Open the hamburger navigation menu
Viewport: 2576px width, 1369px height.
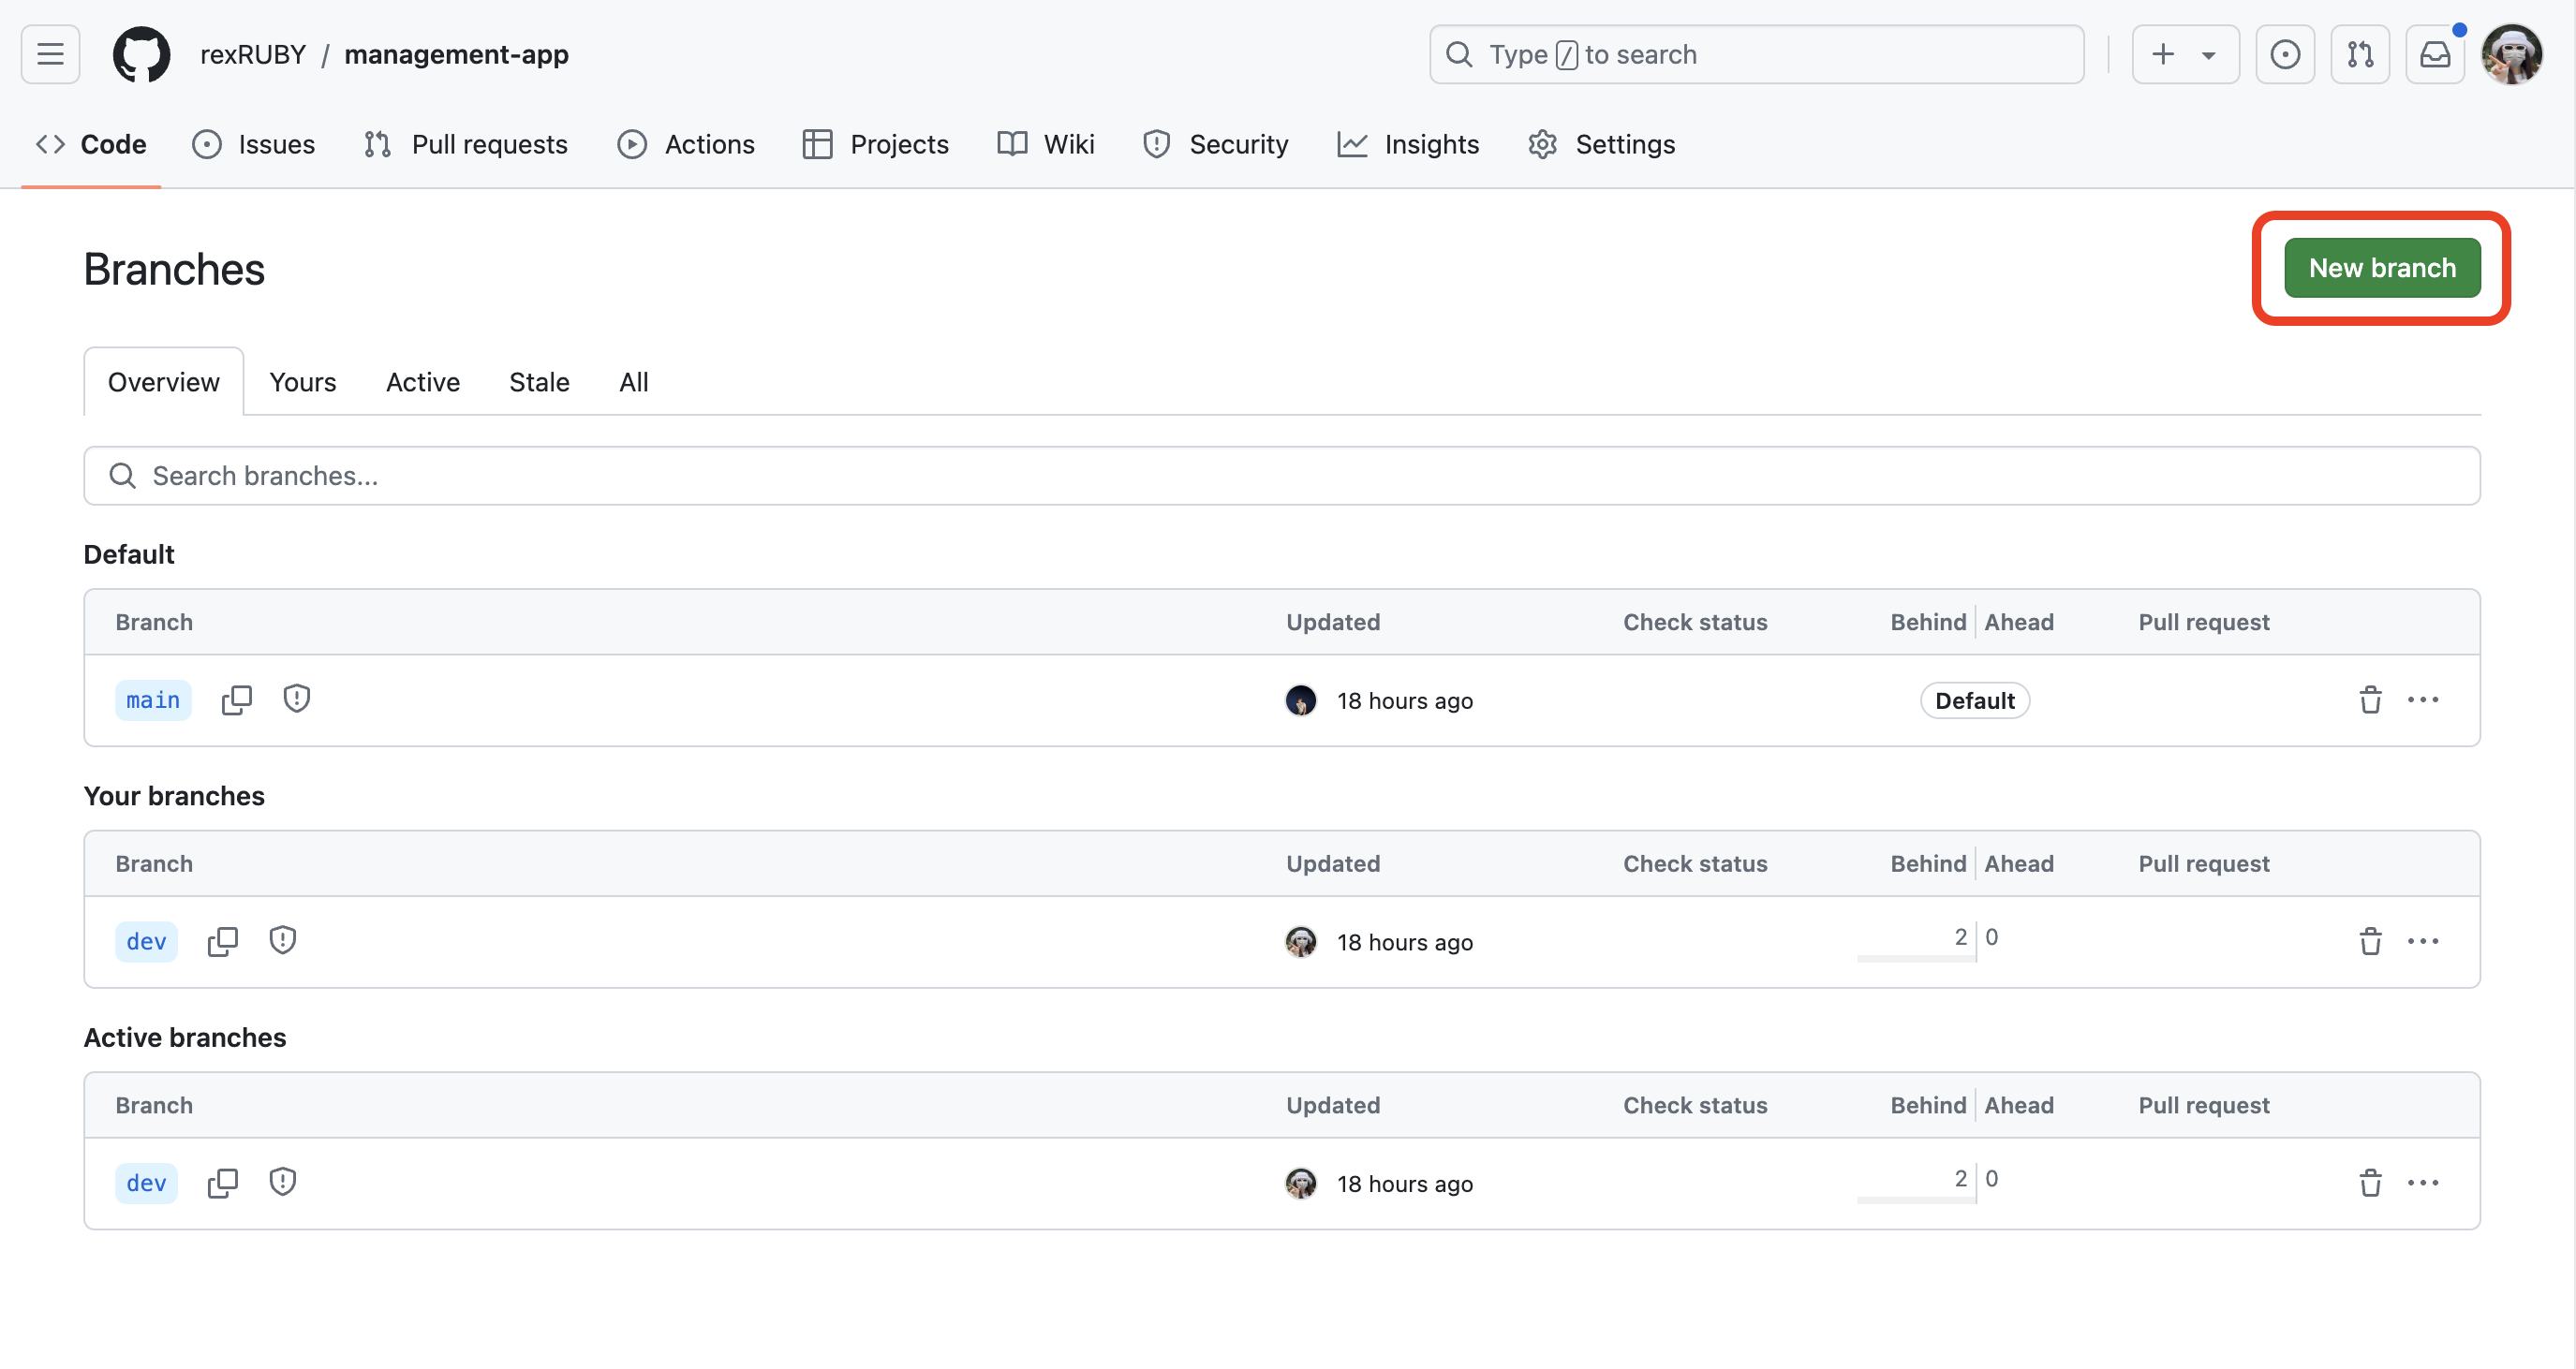(50, 54)
